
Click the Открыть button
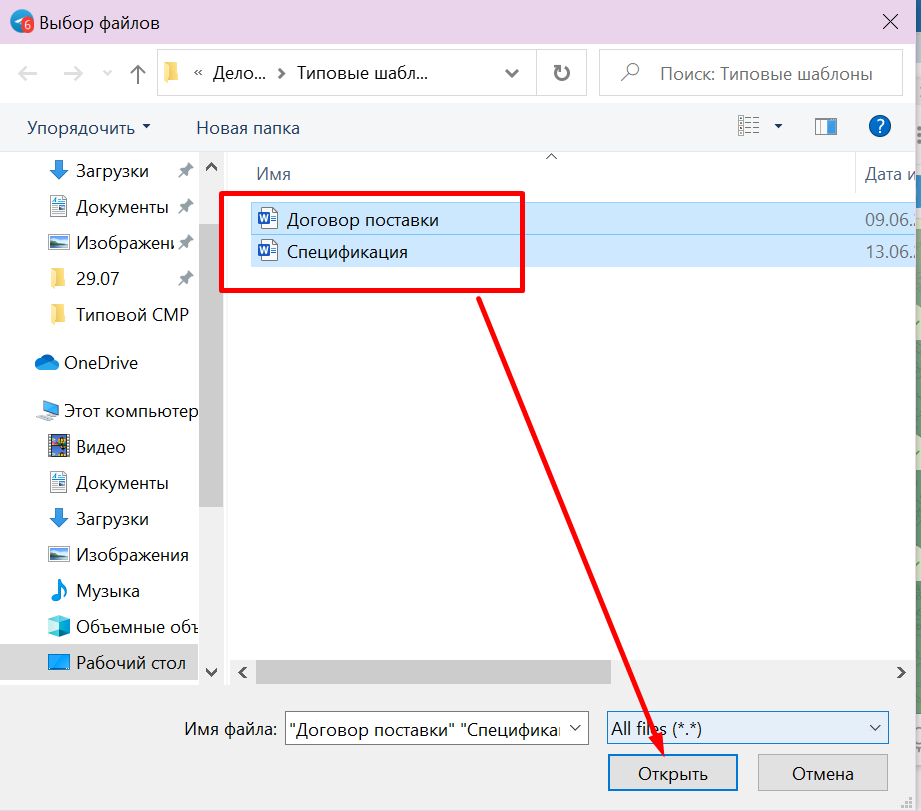tap(673, 773)
